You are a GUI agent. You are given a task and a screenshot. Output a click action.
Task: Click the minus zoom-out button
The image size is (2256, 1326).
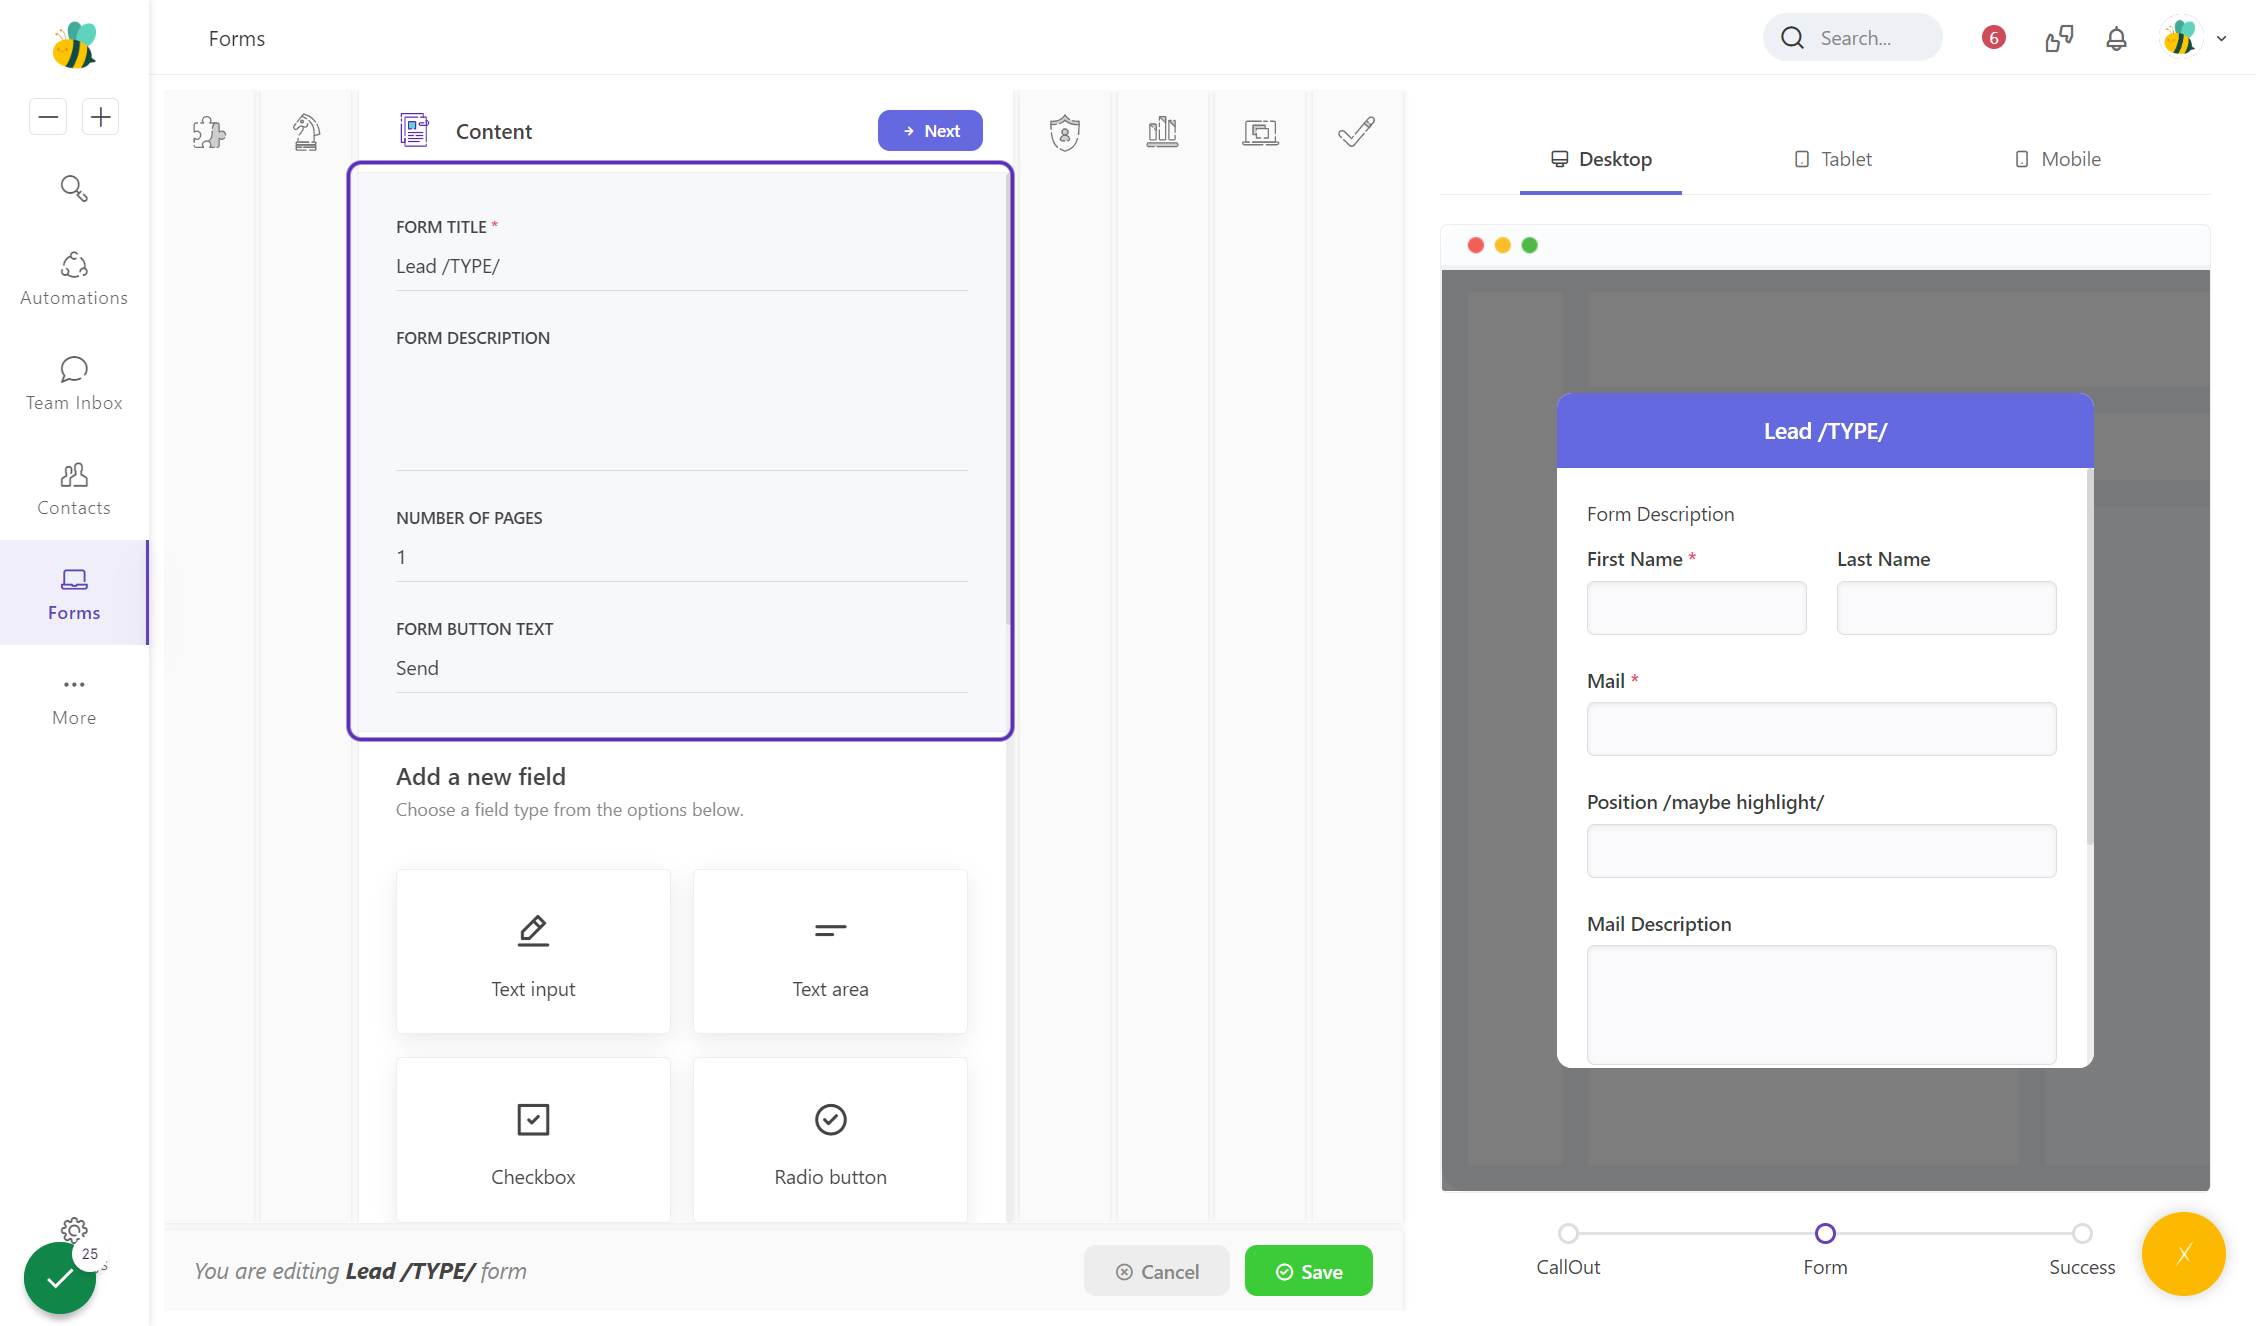pyautogui.click(x=48, y=117)
